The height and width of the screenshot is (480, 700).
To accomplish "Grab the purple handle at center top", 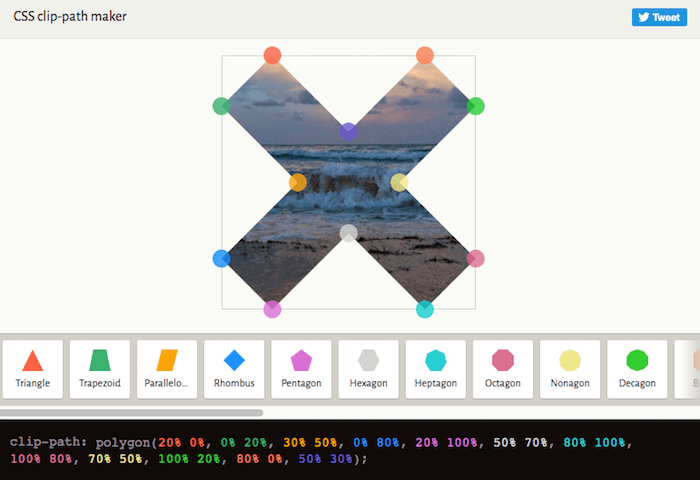I will (x=348, y=131).
